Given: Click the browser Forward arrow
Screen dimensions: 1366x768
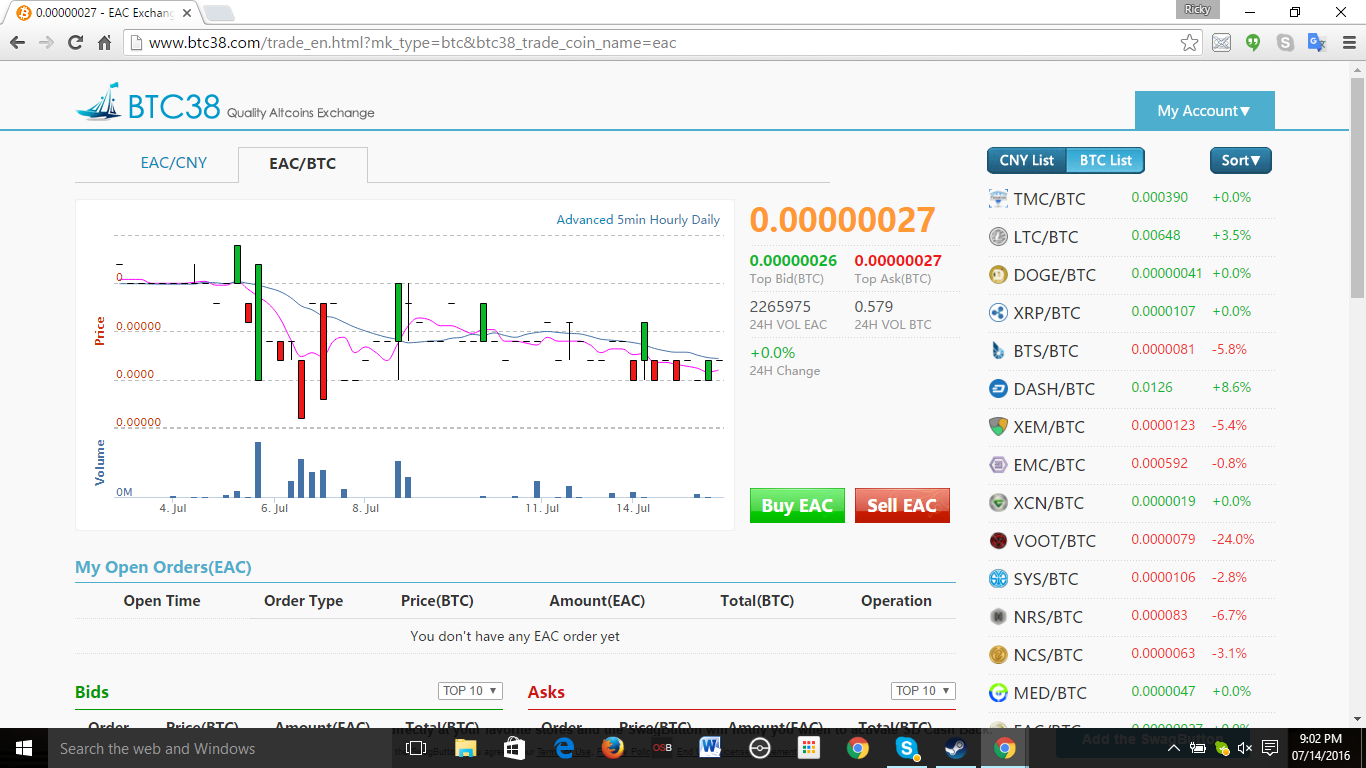Looking at the screenshot, I should 46,43.
